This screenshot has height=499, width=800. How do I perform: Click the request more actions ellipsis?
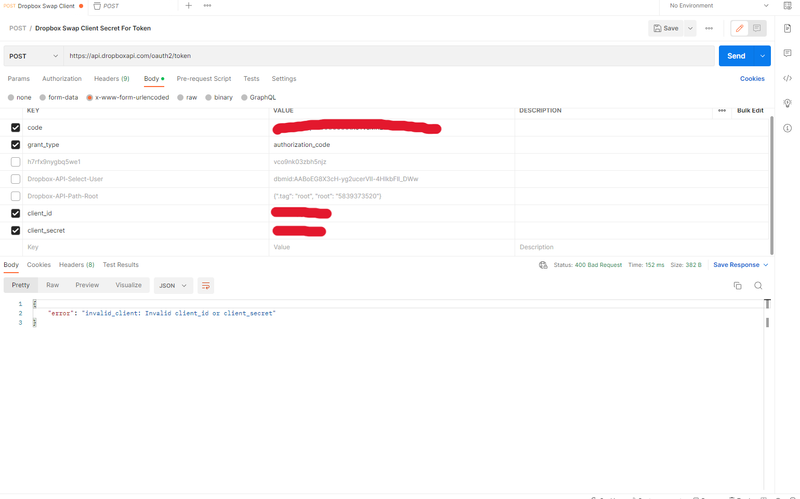tap(709, 29)
